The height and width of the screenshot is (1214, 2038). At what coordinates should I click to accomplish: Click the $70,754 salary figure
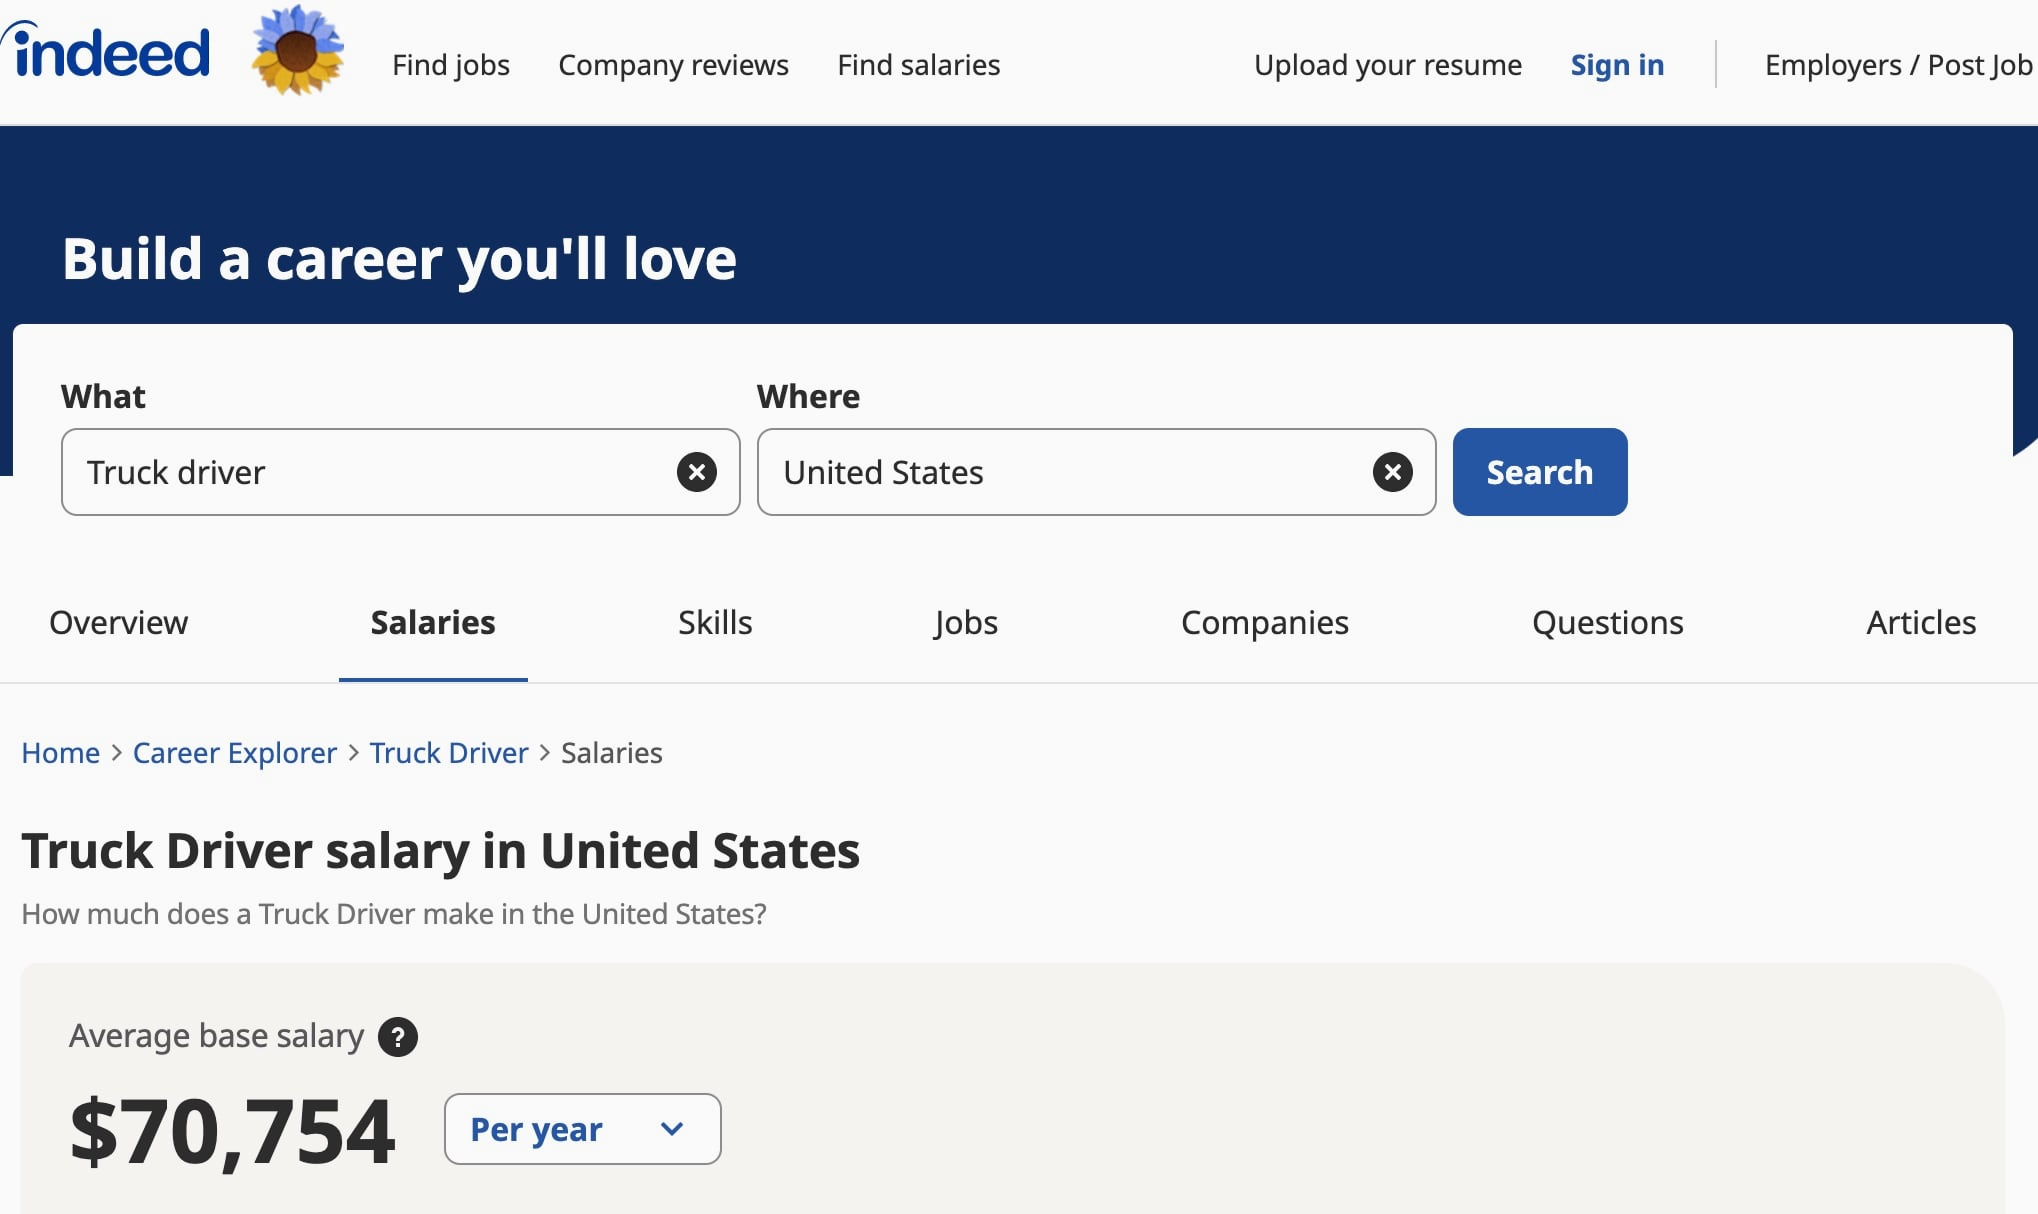click(232, 1131)
